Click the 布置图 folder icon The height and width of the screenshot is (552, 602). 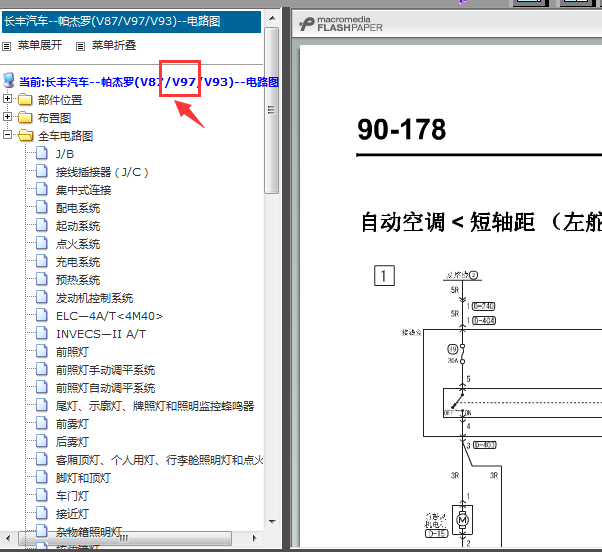[x=25, y=117]
